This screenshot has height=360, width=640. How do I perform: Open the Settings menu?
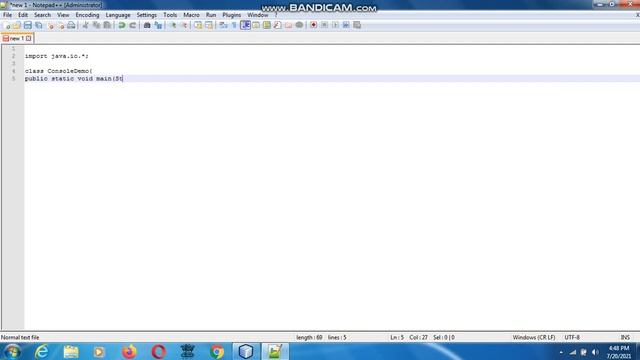click(x=147, y=15)
